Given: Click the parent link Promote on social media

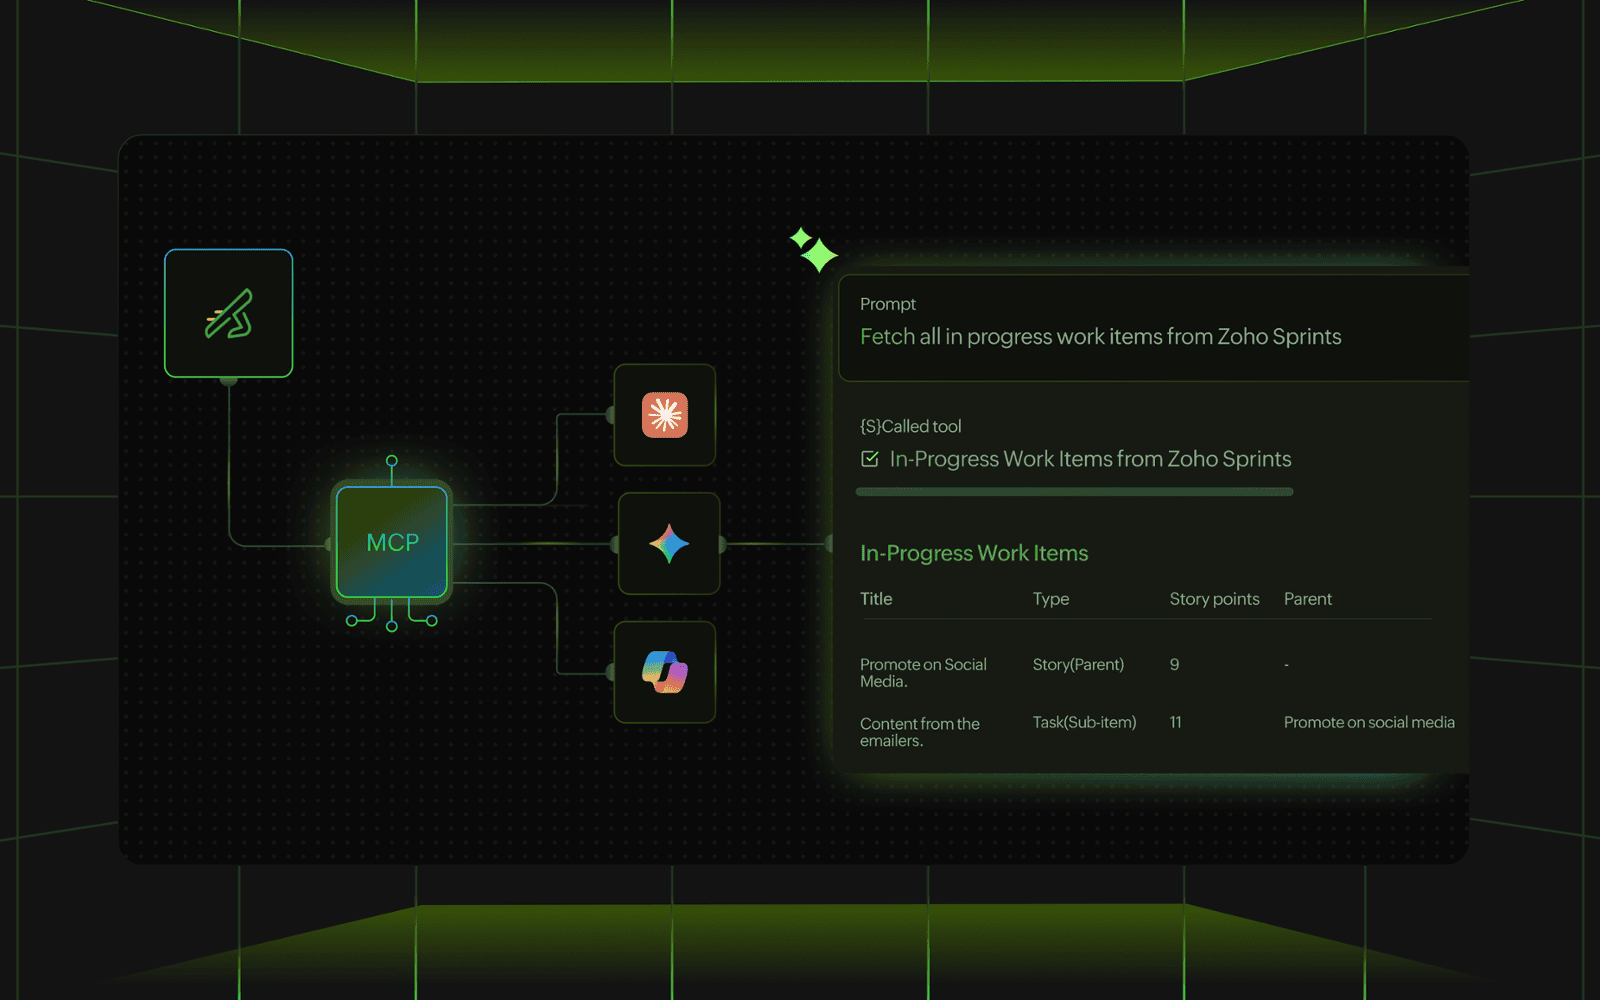Looking at the screenshot, I should click(1368, 722).
